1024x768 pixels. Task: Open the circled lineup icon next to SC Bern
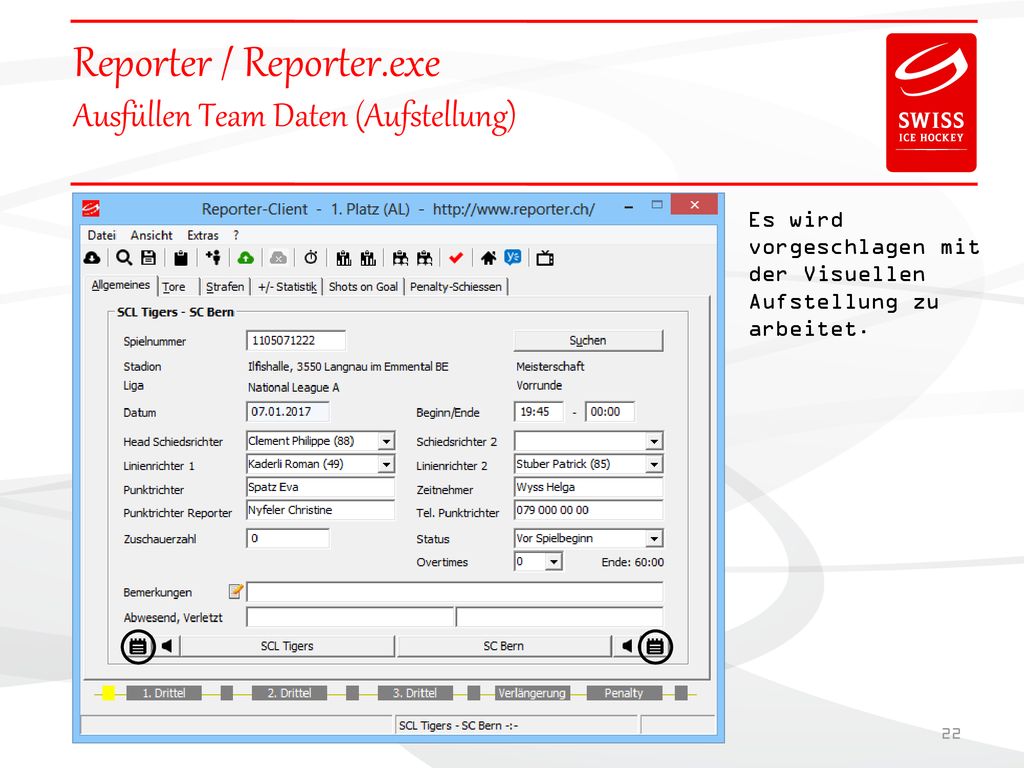click(655, 647)
